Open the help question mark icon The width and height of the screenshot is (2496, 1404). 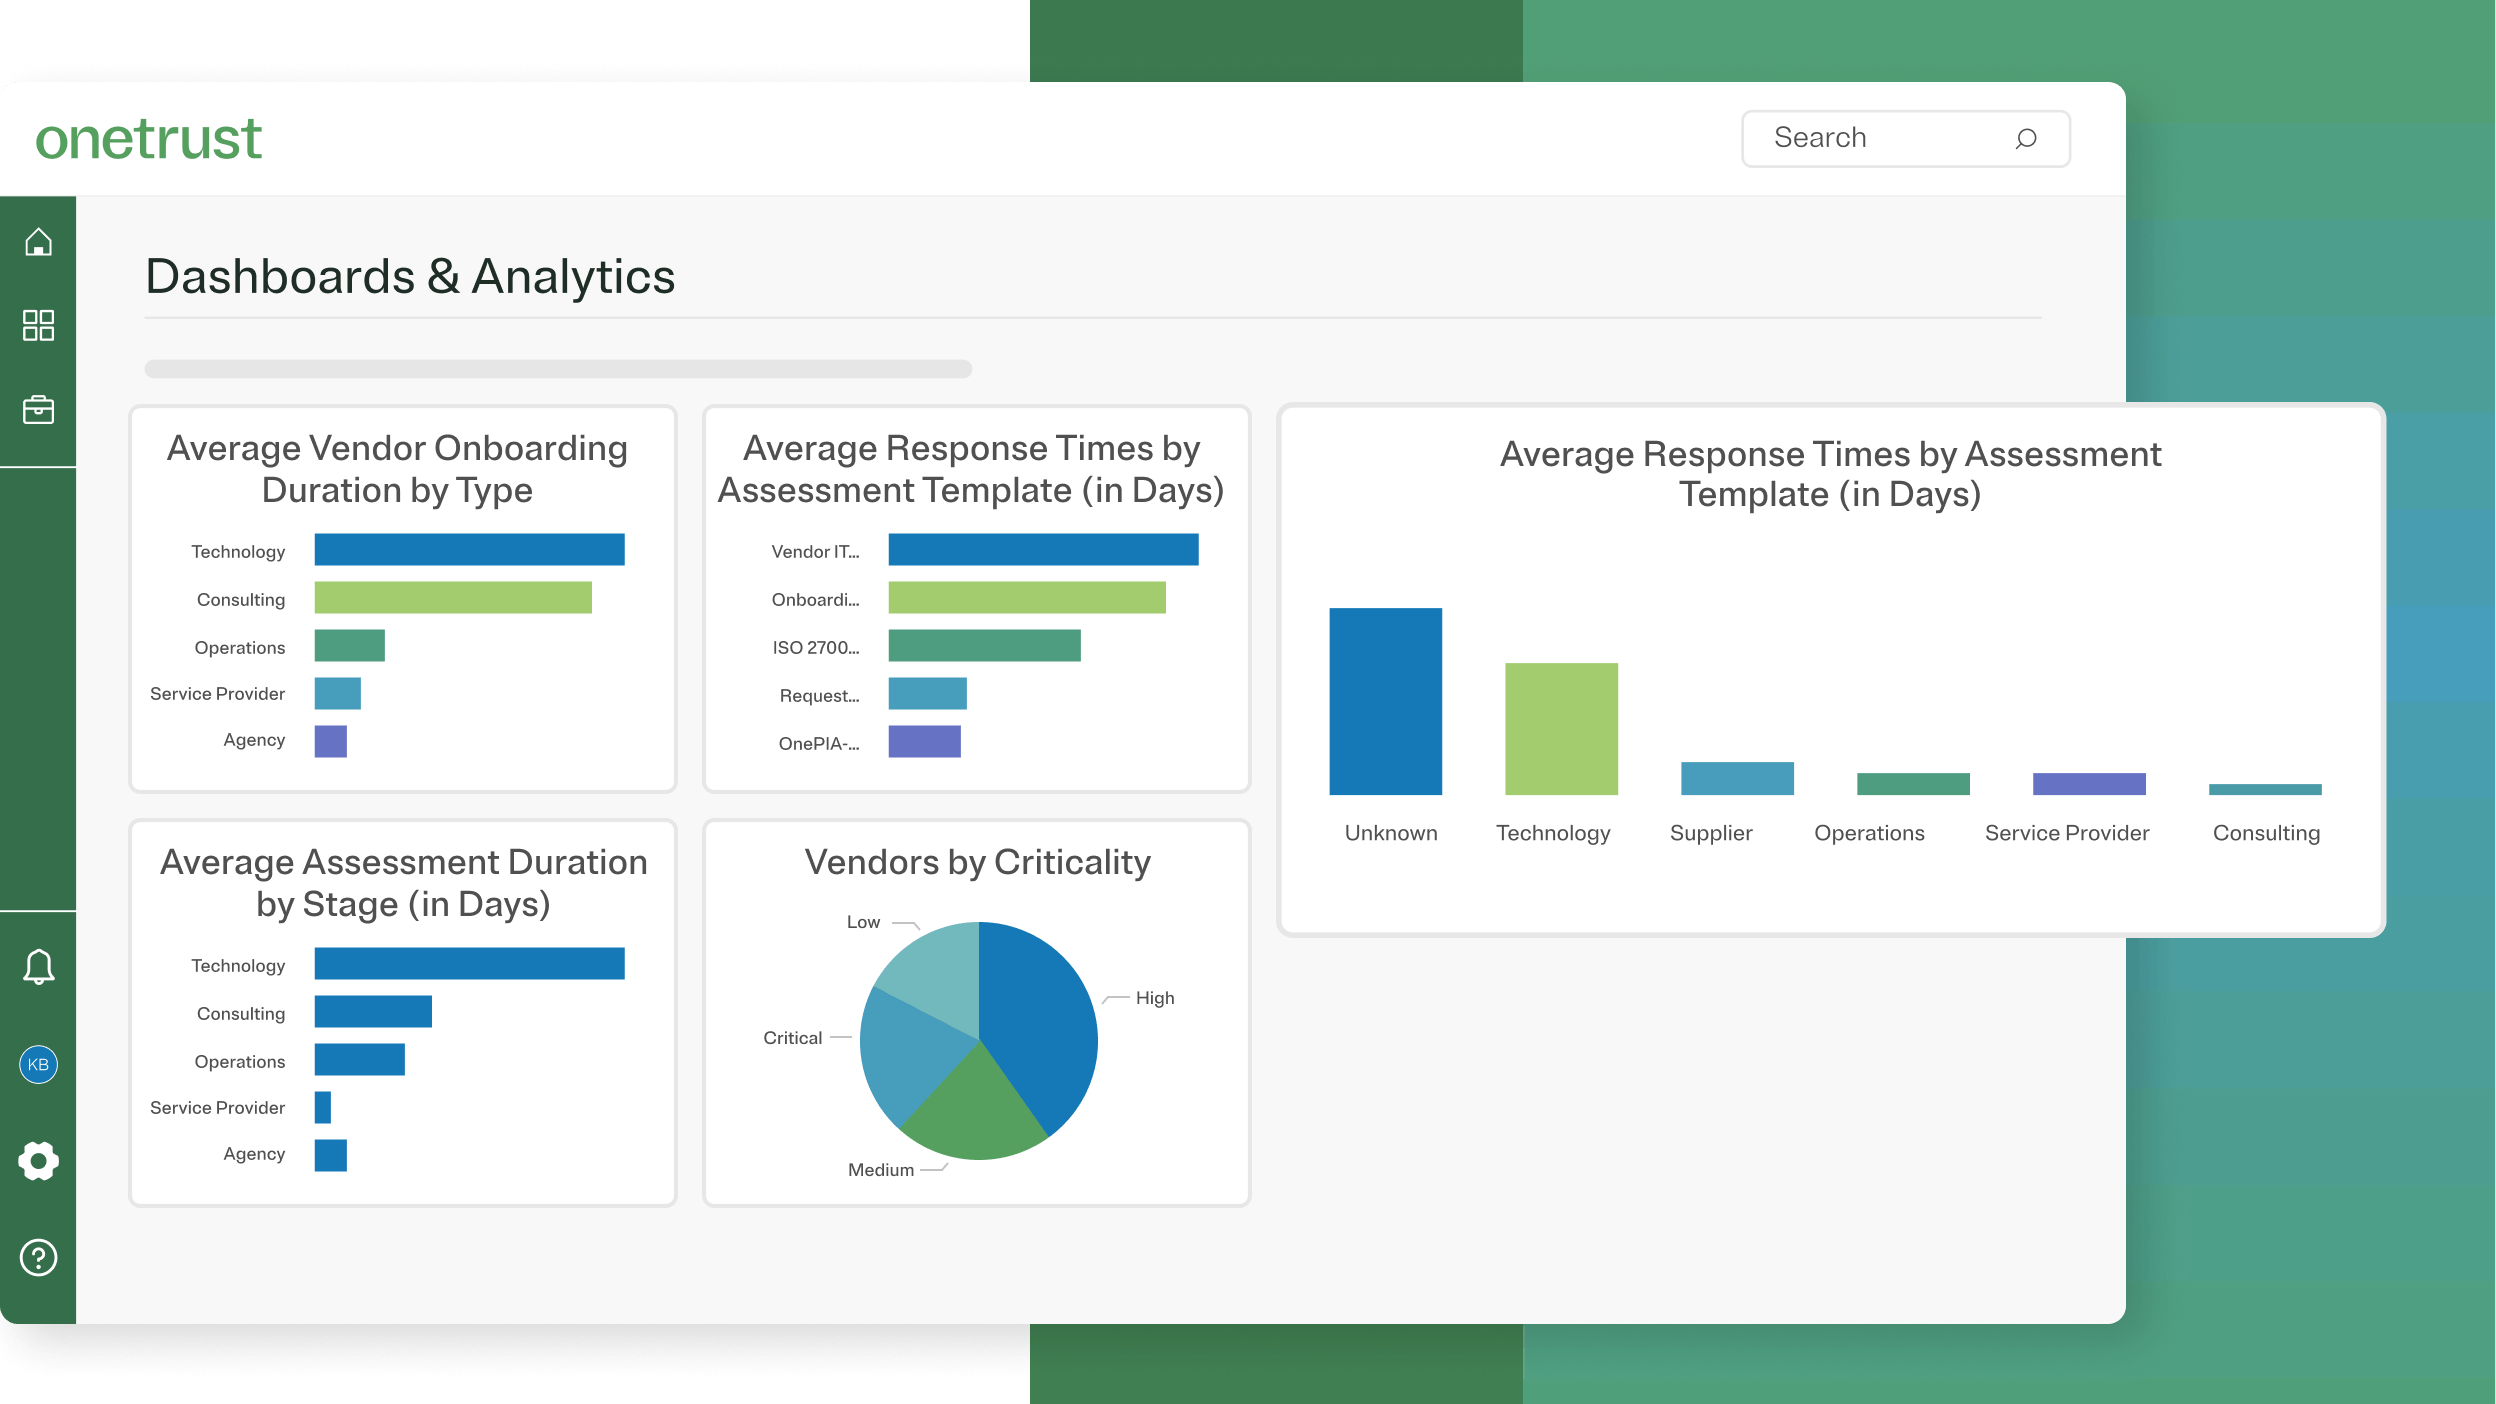[x=38, y=1257]
